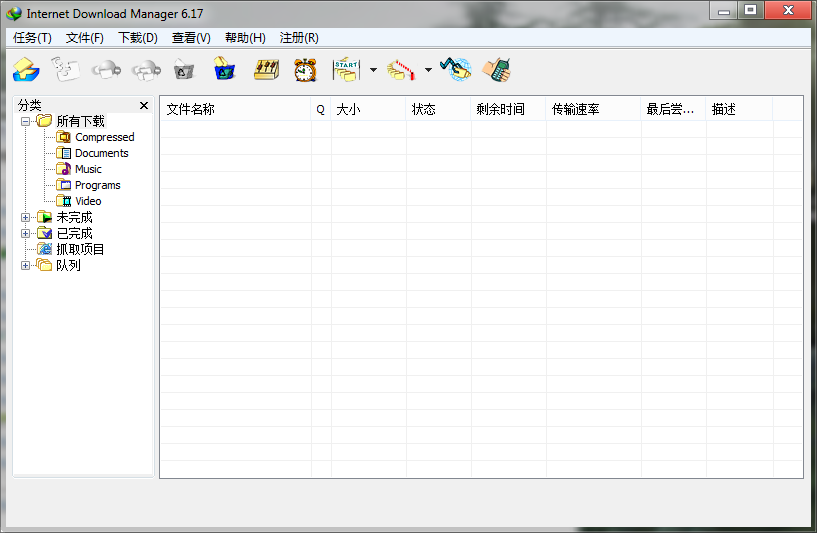Open the 注册(R) menu

pos(299,38)
